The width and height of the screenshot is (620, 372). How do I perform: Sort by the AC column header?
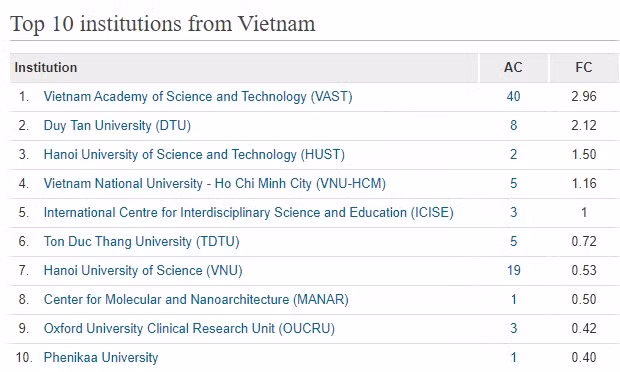click(x=513, y=68)
